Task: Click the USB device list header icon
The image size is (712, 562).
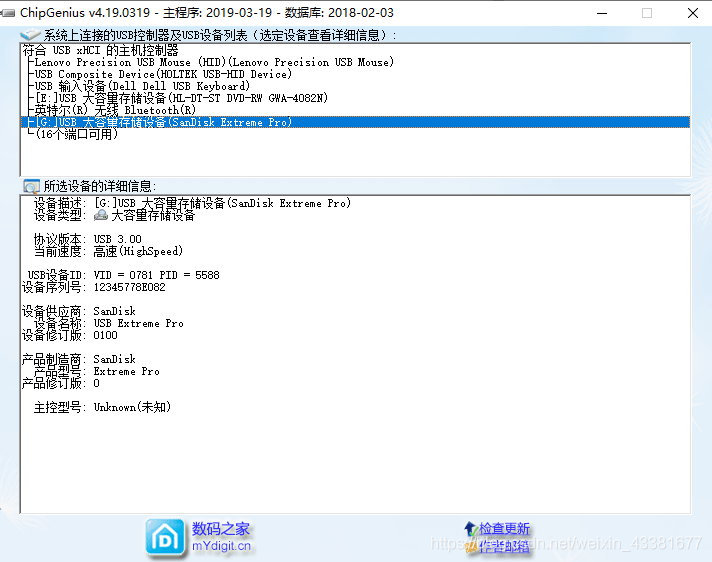Action: tap(30, 35)
